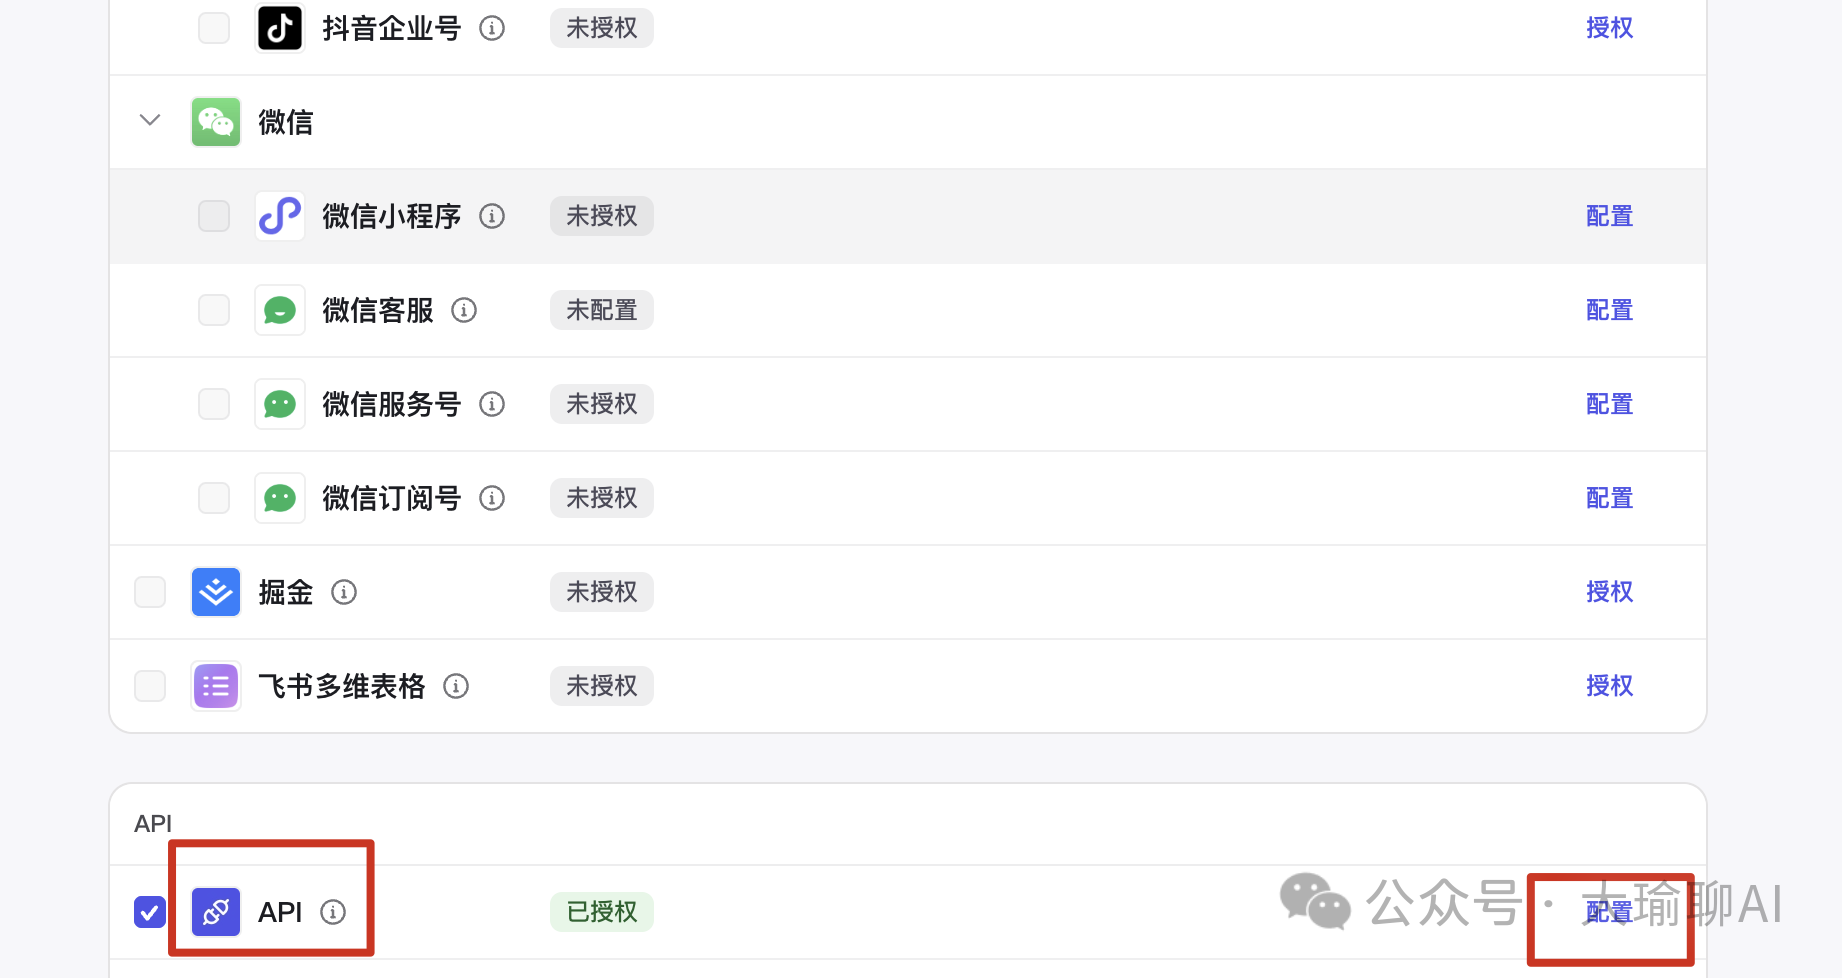Open the info tooltip next to API

(332, 911)
